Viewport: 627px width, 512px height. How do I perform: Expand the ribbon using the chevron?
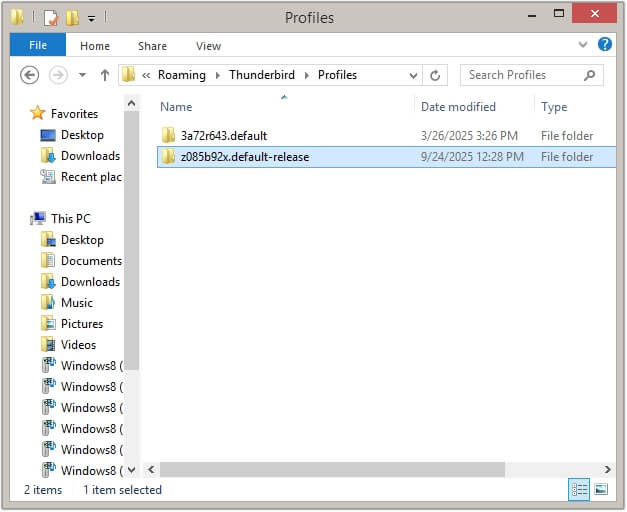tap(585, 45)
